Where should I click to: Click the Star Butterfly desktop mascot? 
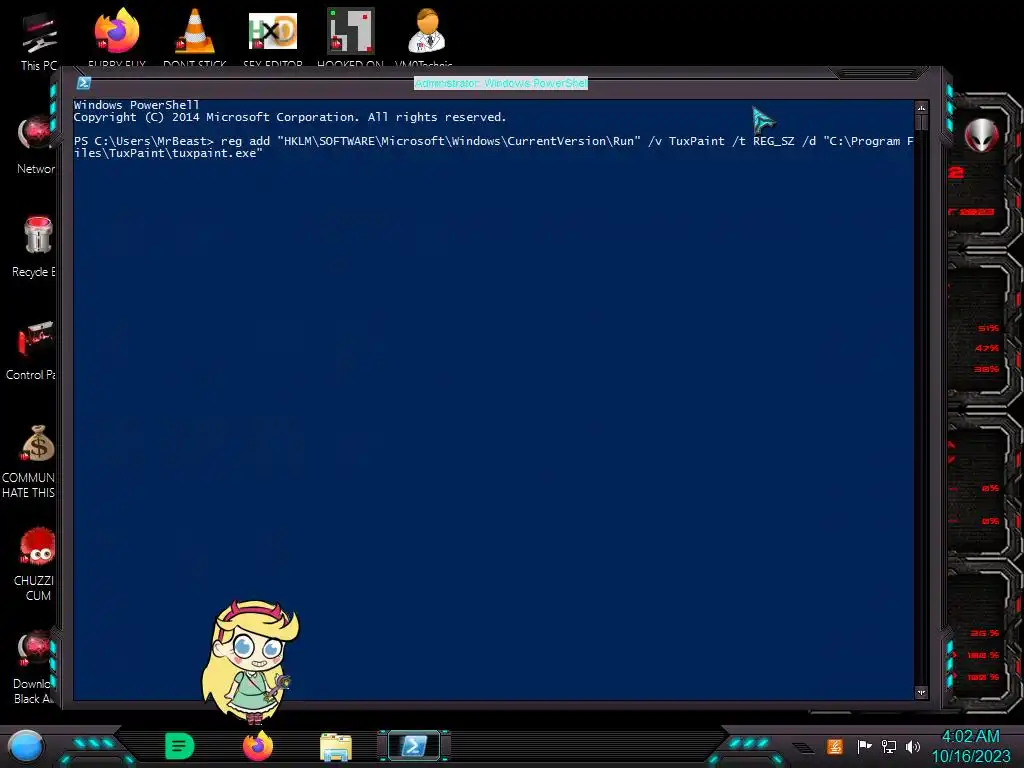(x=250, y=661)
